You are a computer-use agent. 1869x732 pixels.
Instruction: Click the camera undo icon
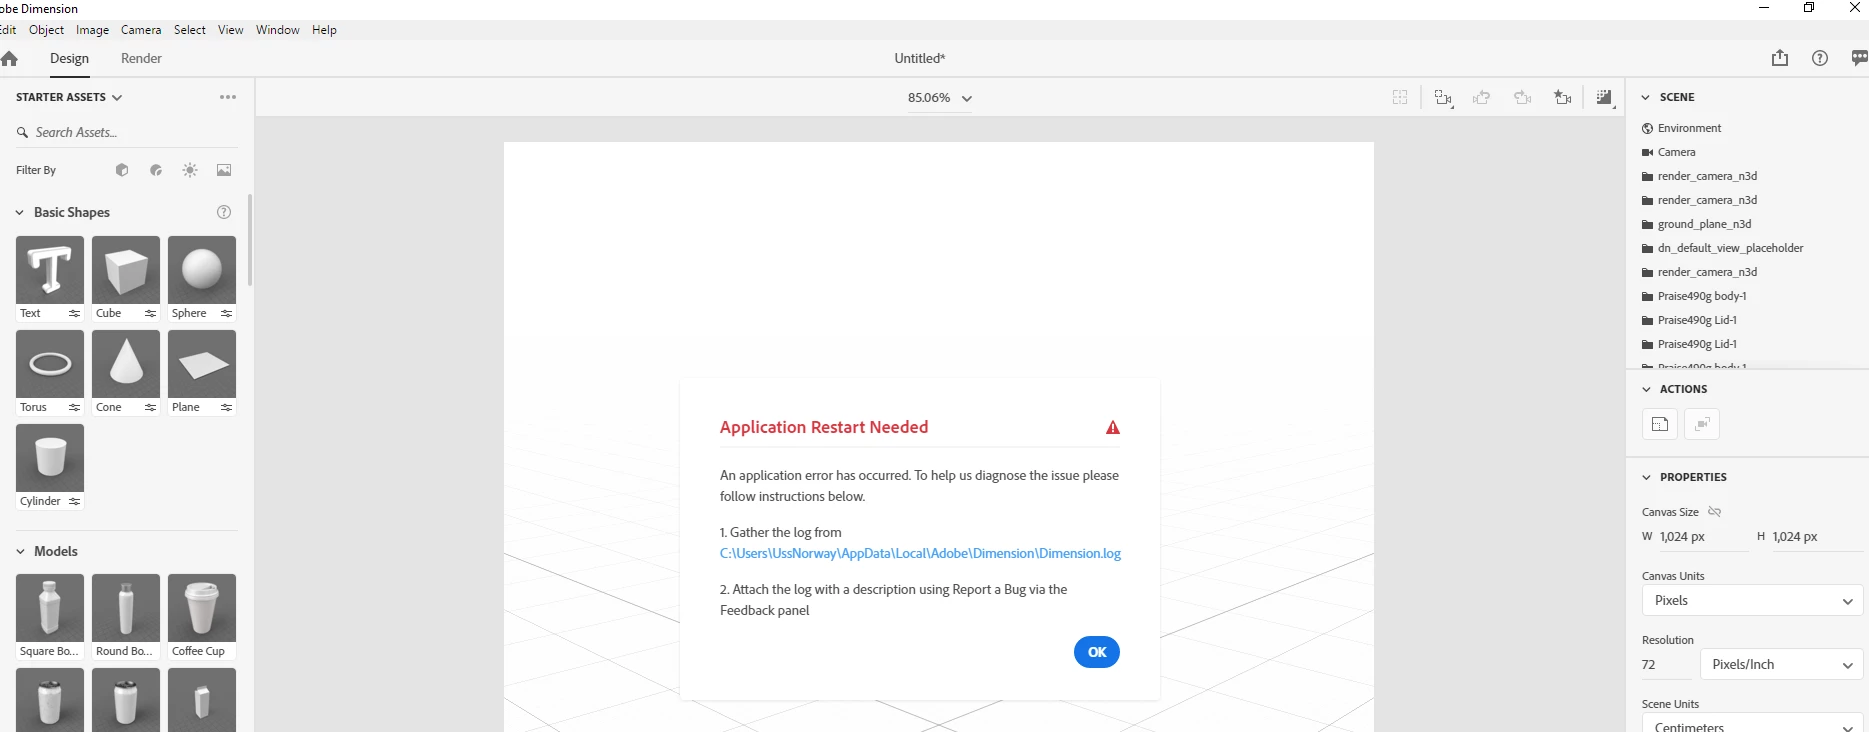[1482, 97]
